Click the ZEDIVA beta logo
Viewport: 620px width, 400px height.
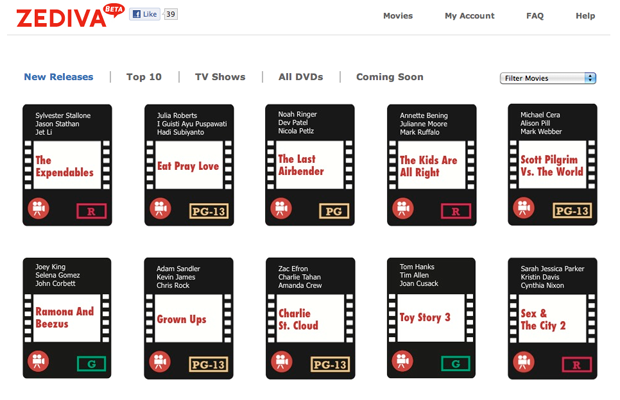click(70, 16)
